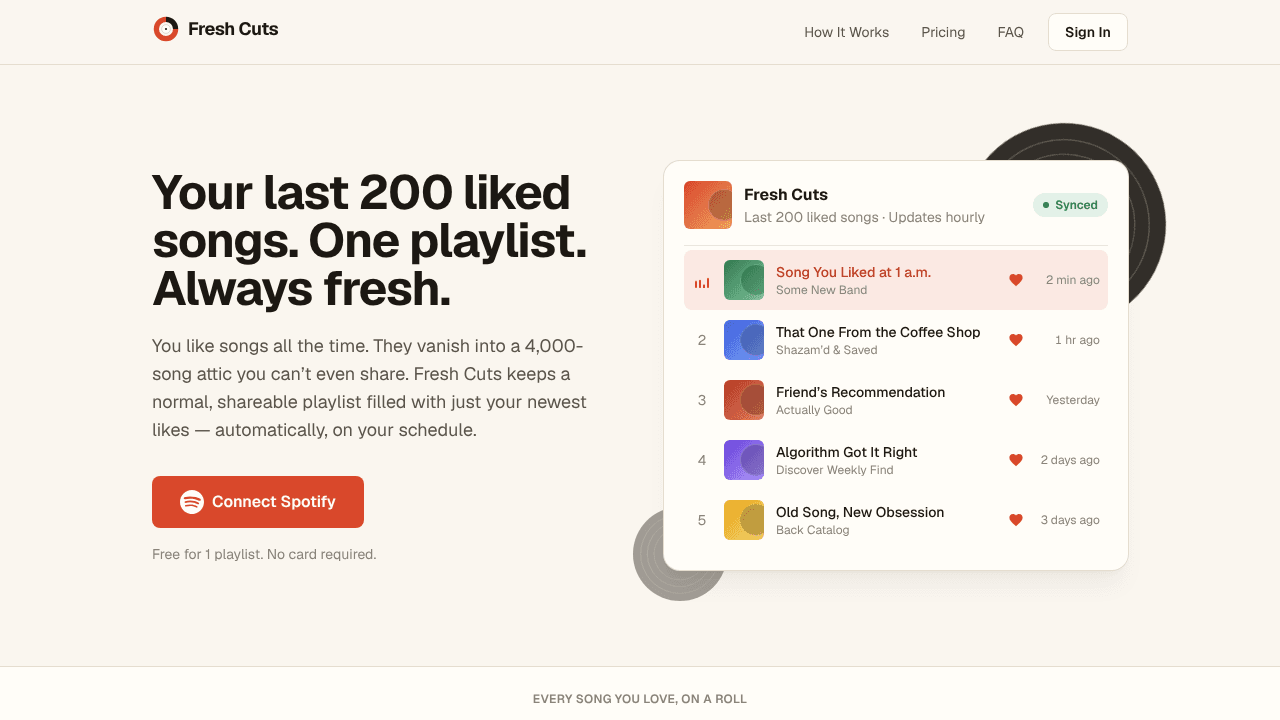Click heart icon next to Algorithm Got It Right
The image size is (1280, 720).
[1016, 460]
